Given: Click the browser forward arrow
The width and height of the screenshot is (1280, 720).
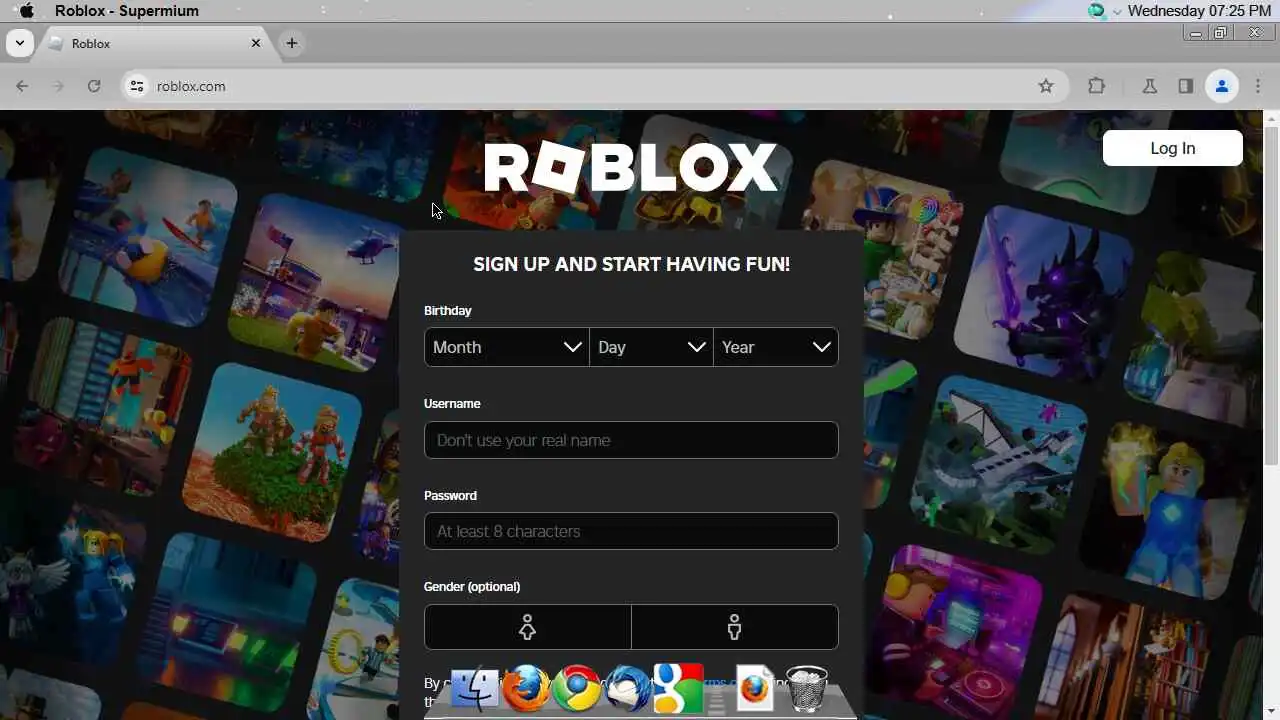Looking at the screenshot, I should point(58,86).
